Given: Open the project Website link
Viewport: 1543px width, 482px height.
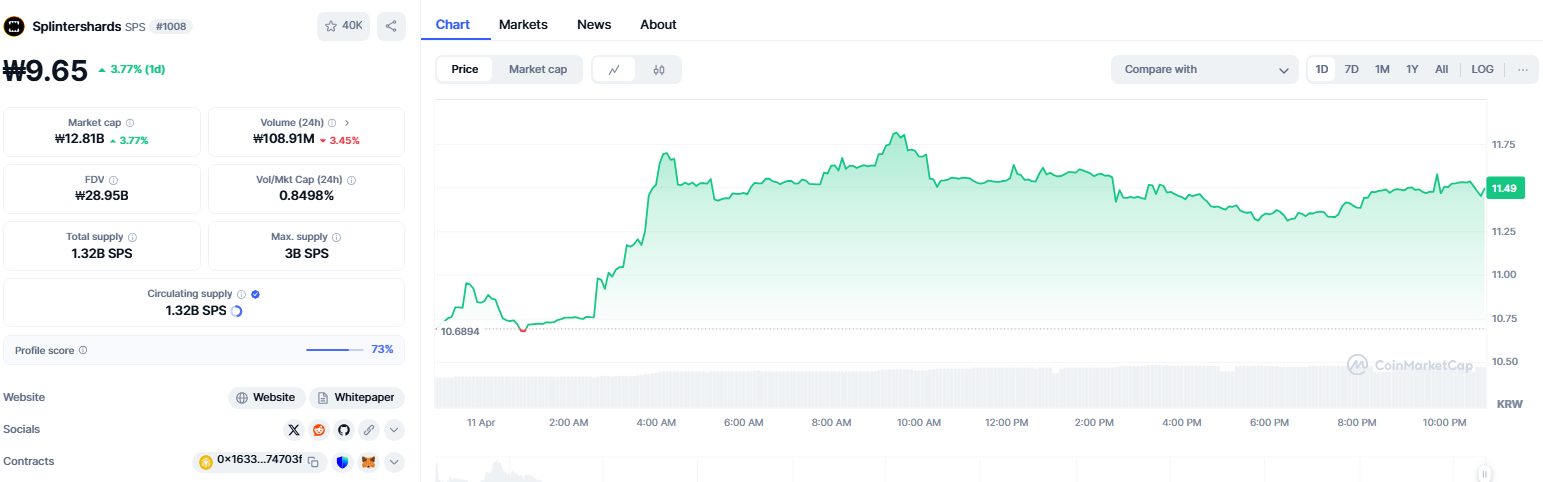Looking at the screenshot, I should pyautogui.click(x=266, y=398).
